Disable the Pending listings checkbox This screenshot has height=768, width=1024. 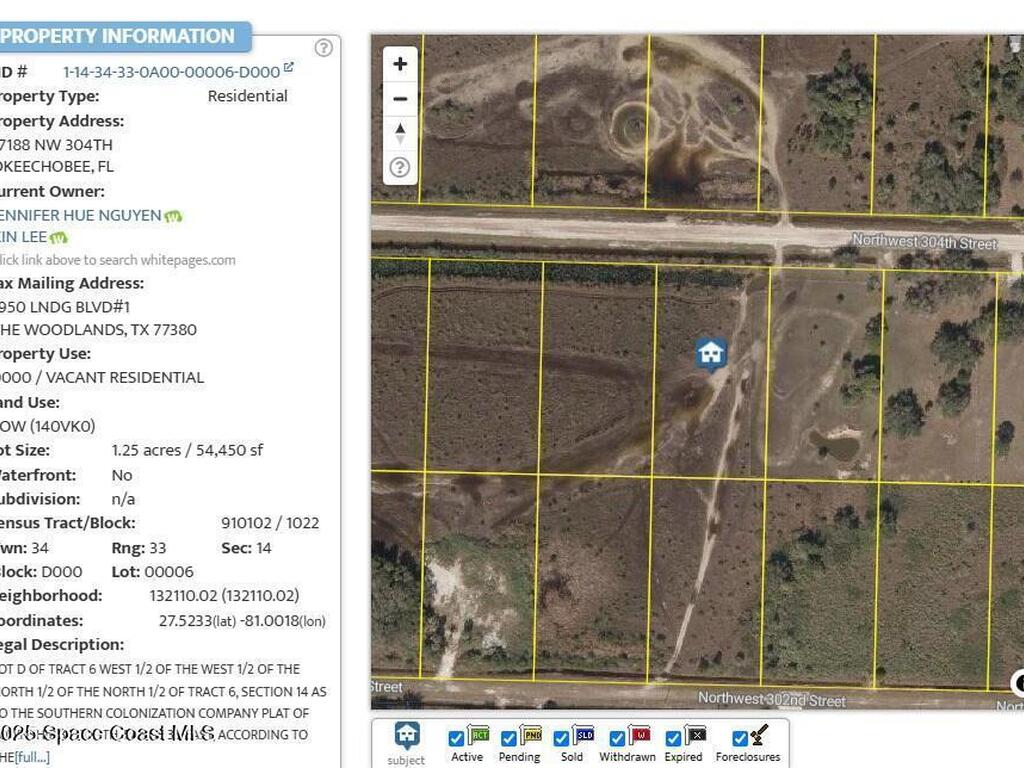coord(508,738)
